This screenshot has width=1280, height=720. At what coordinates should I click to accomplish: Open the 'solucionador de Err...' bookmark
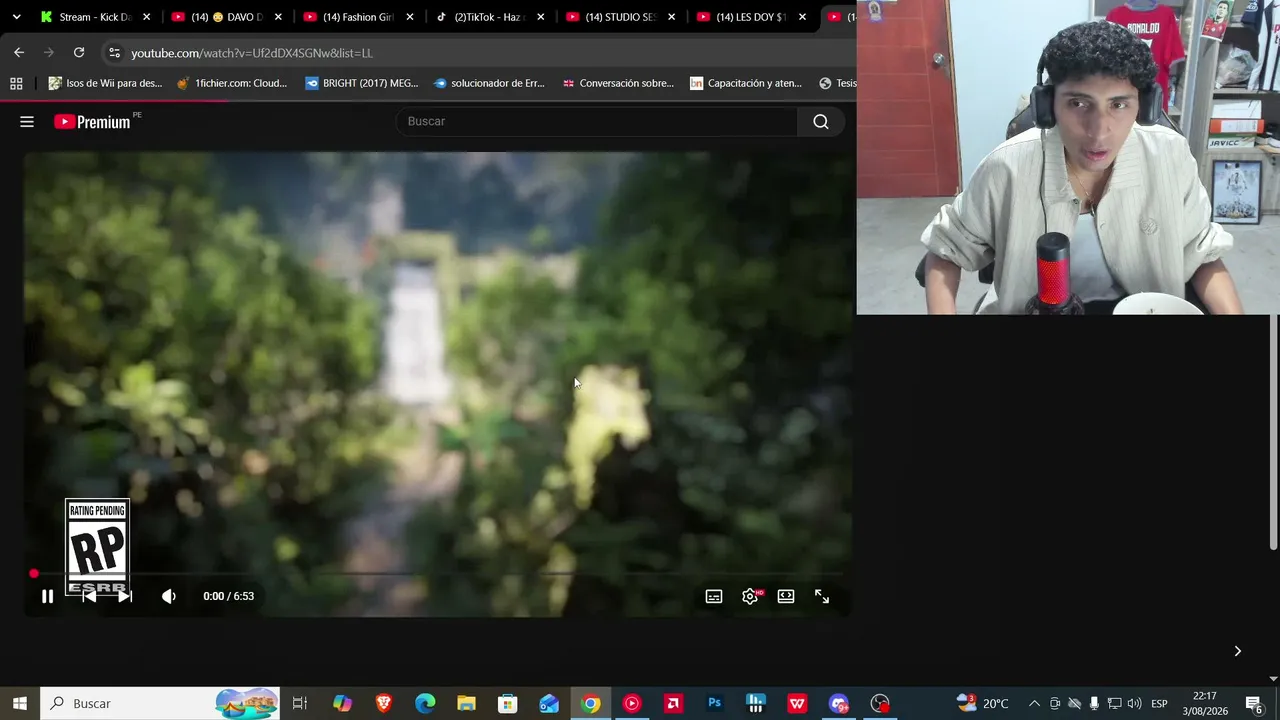point(490,83)
